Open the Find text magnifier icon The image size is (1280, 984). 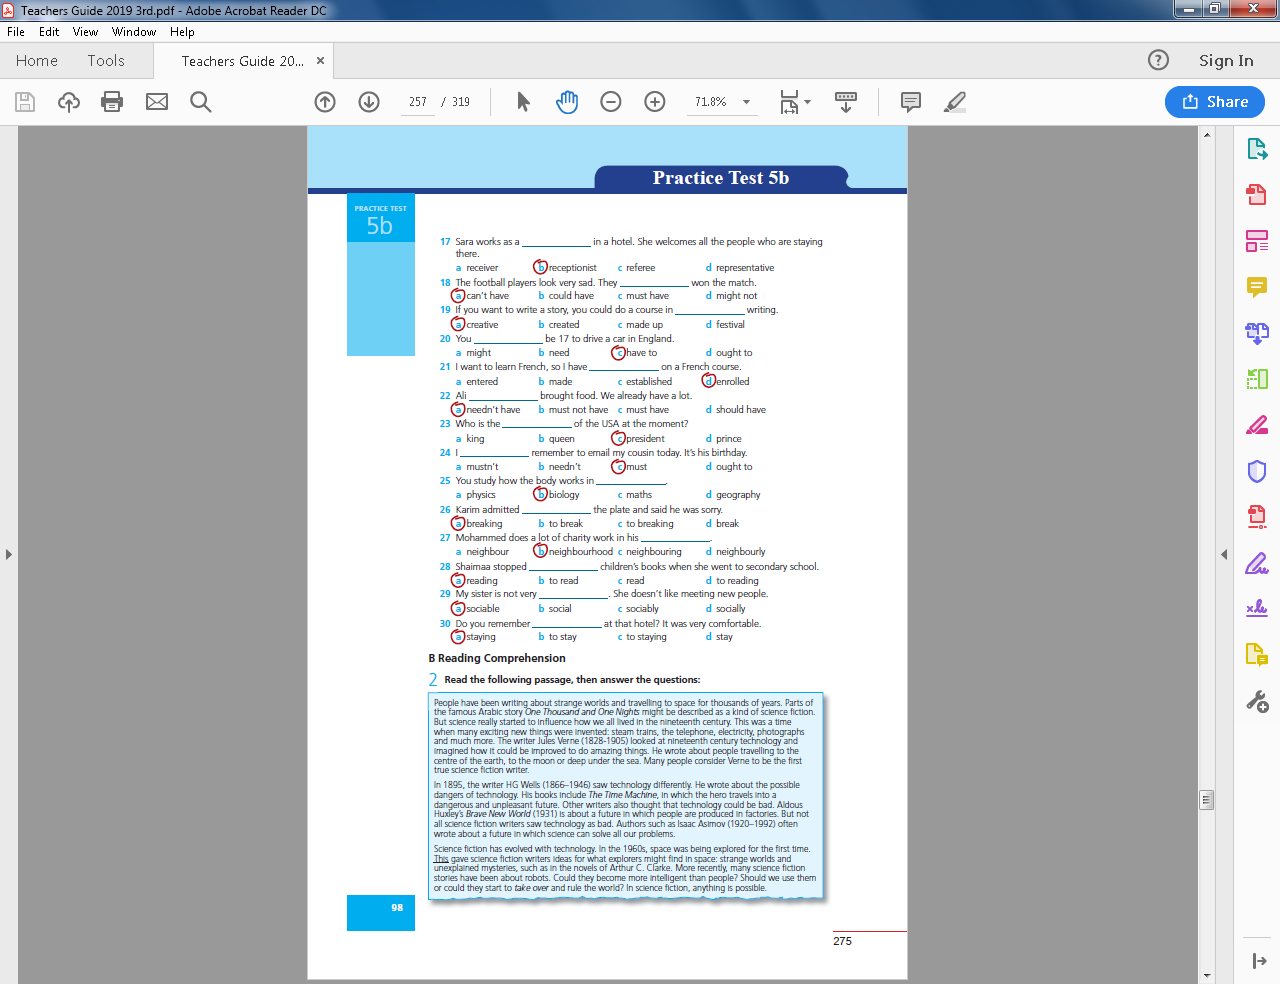(x=201, y=102)
